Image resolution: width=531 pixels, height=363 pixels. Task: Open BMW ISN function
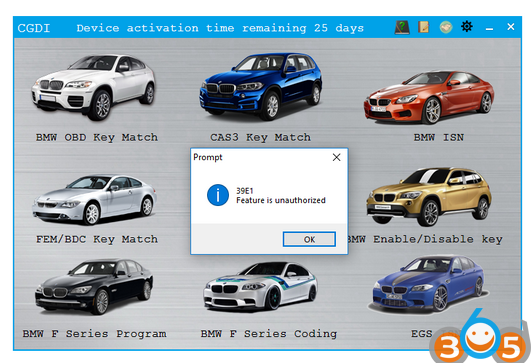[x=439, y=137]
